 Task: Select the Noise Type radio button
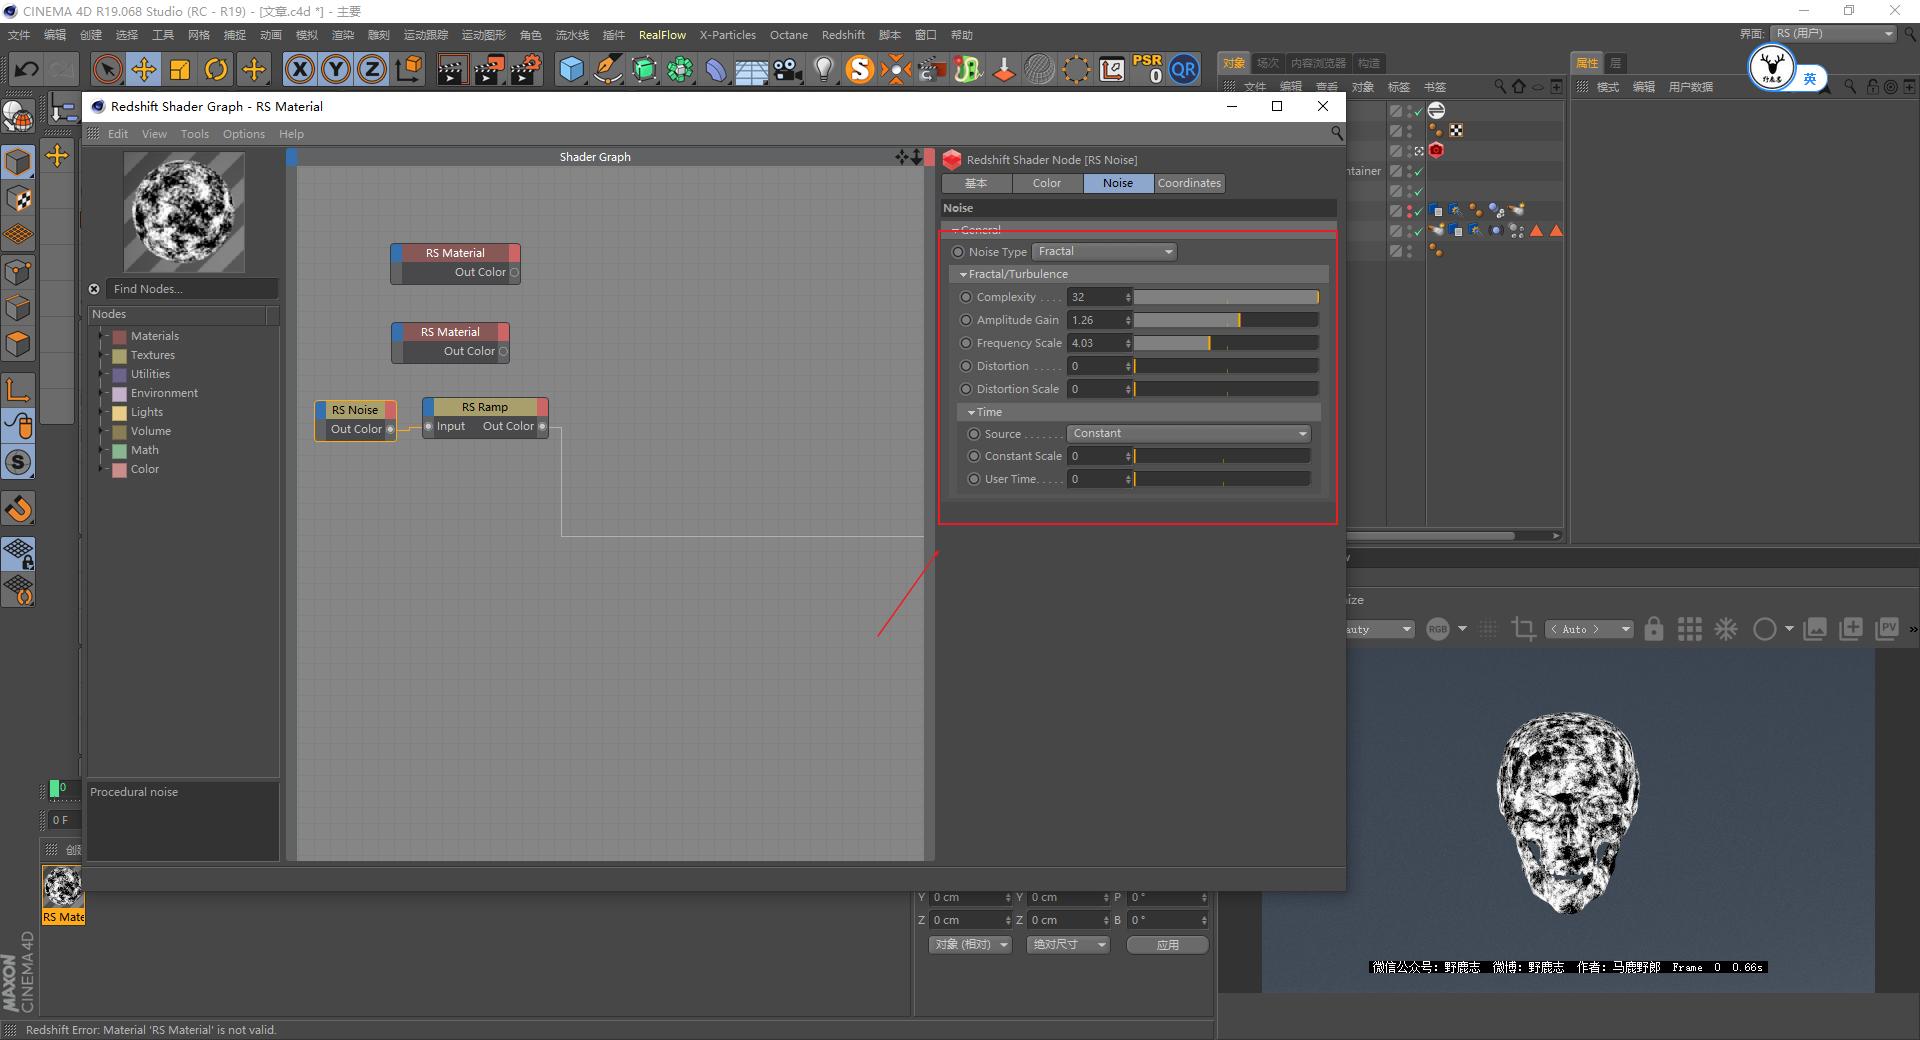pyautogui.click(x=958, y=252)
